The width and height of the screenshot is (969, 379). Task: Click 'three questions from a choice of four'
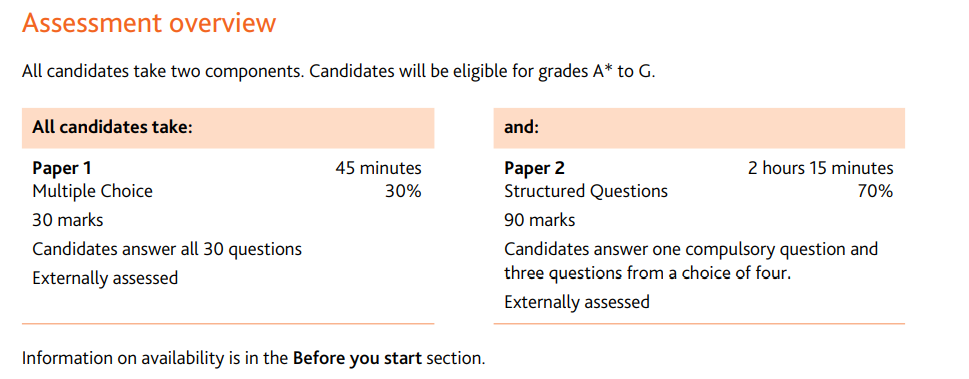pos(648,273)
